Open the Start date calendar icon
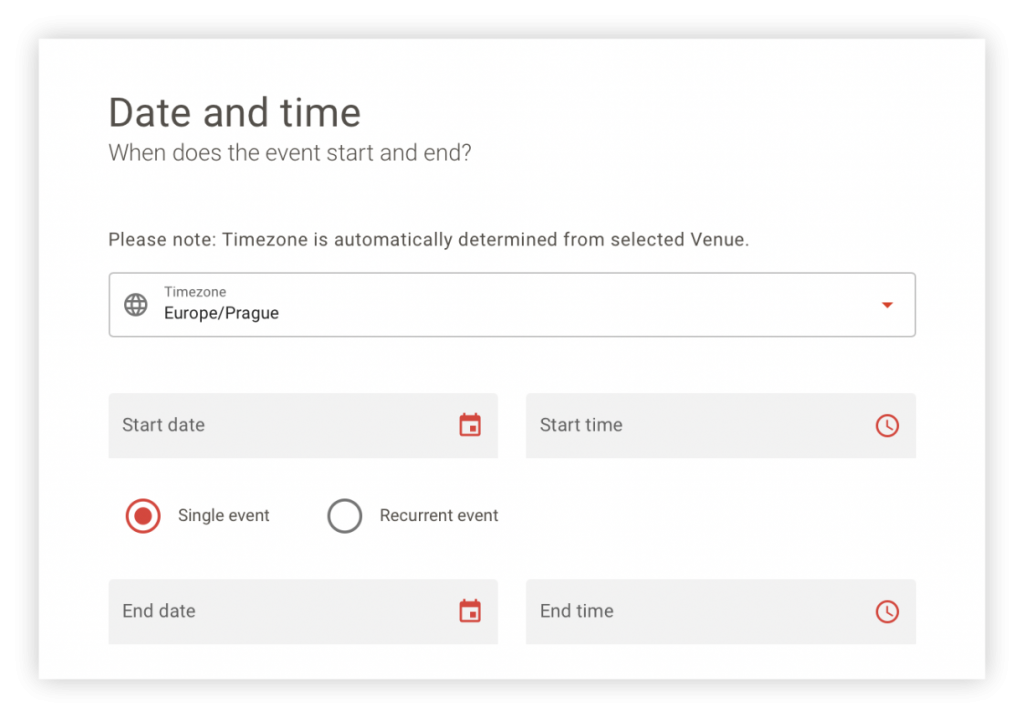 coord(470,425)
